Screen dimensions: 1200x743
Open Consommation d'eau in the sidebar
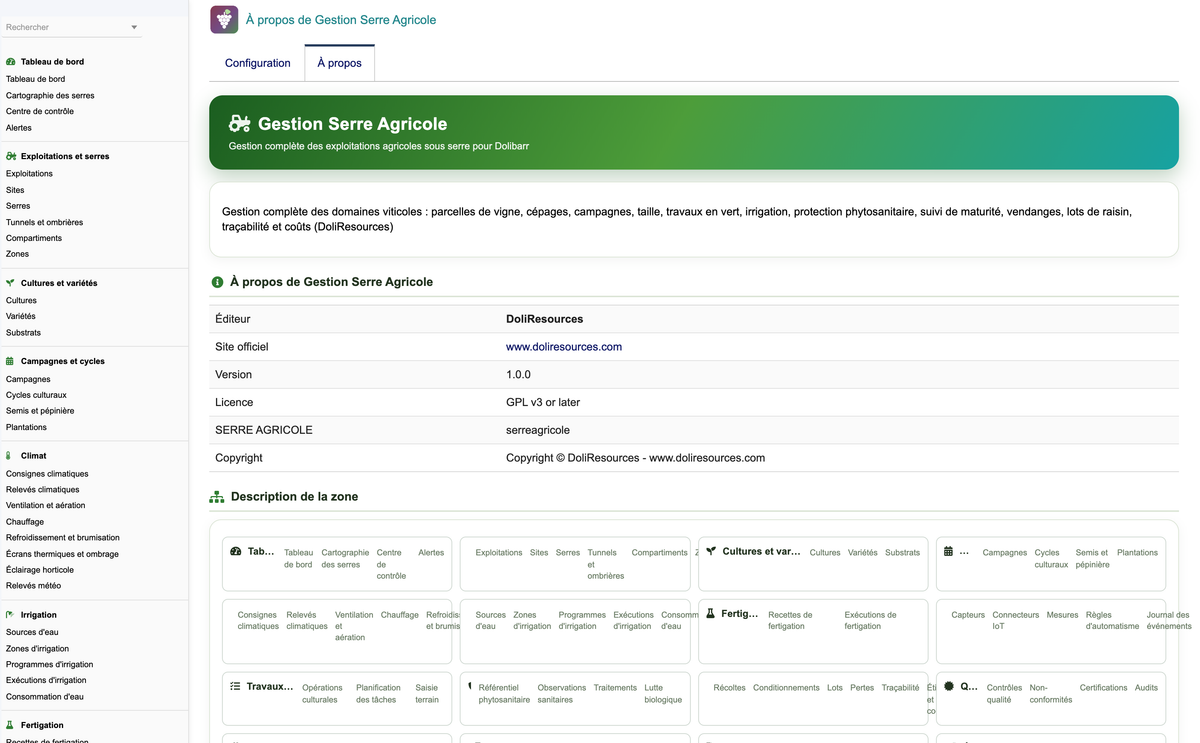click(x=45, y=697)
